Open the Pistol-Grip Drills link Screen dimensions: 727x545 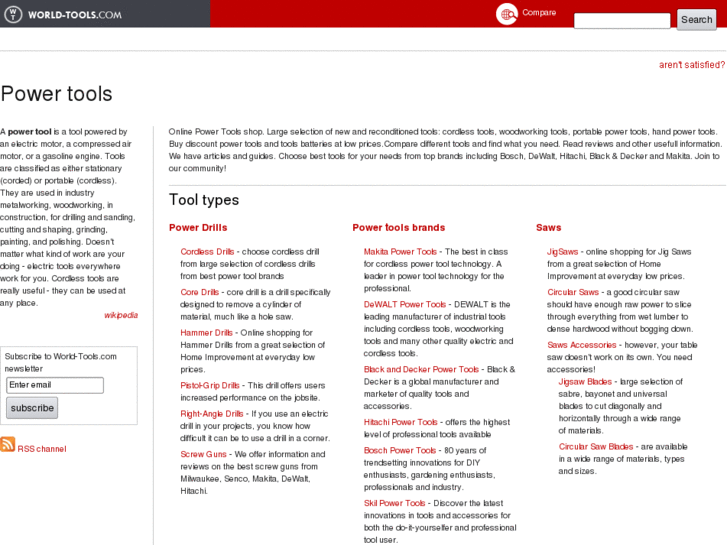[x=210, y=385]
